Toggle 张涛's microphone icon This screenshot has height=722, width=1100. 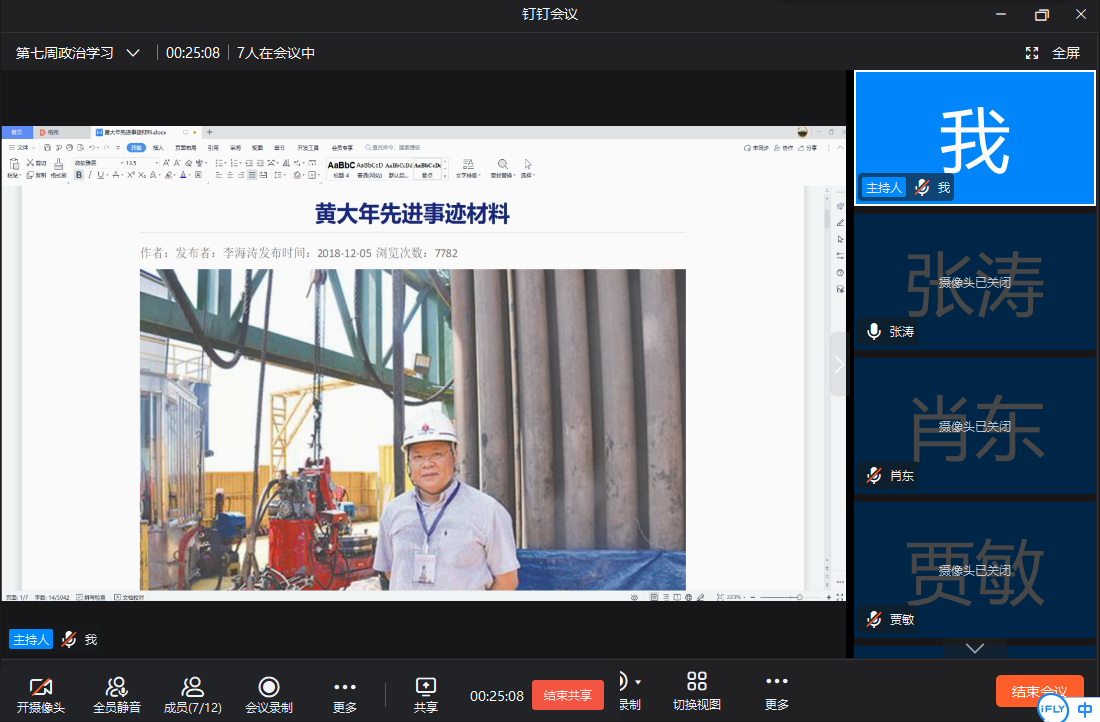pos(874,332)
